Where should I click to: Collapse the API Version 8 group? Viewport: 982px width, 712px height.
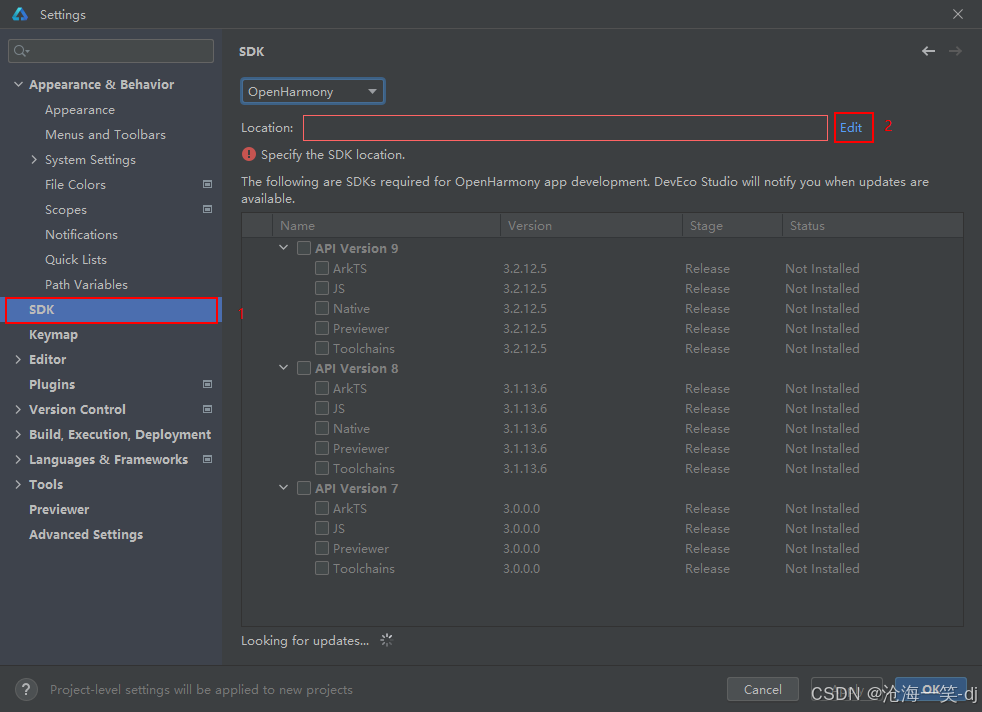[284, 368]
